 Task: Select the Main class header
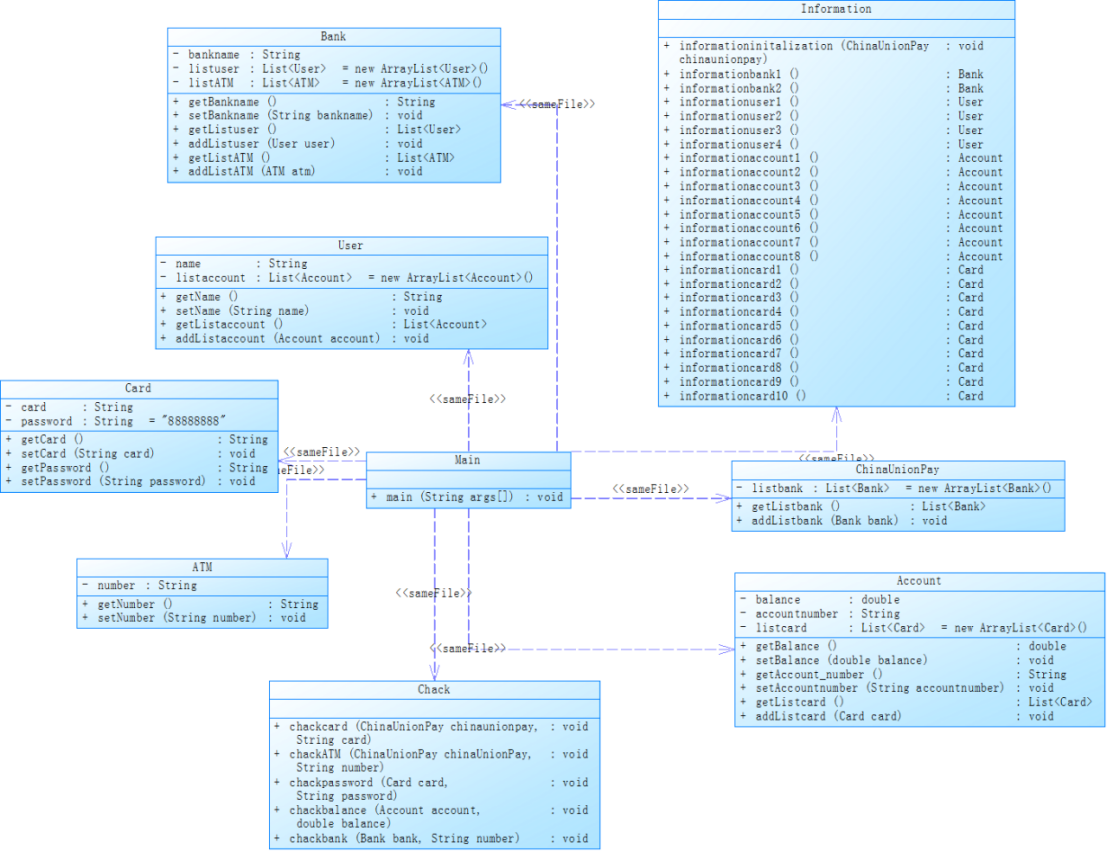(468, 461)
